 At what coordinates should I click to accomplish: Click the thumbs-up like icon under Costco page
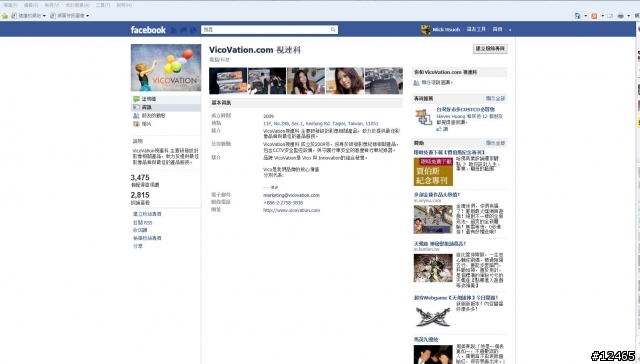(439, 129)
